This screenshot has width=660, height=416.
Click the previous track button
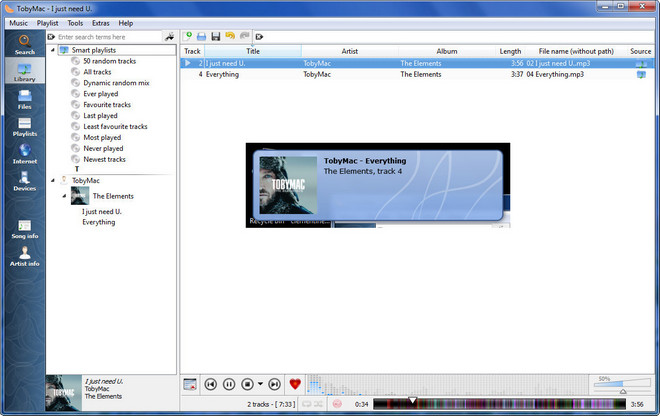210,384
